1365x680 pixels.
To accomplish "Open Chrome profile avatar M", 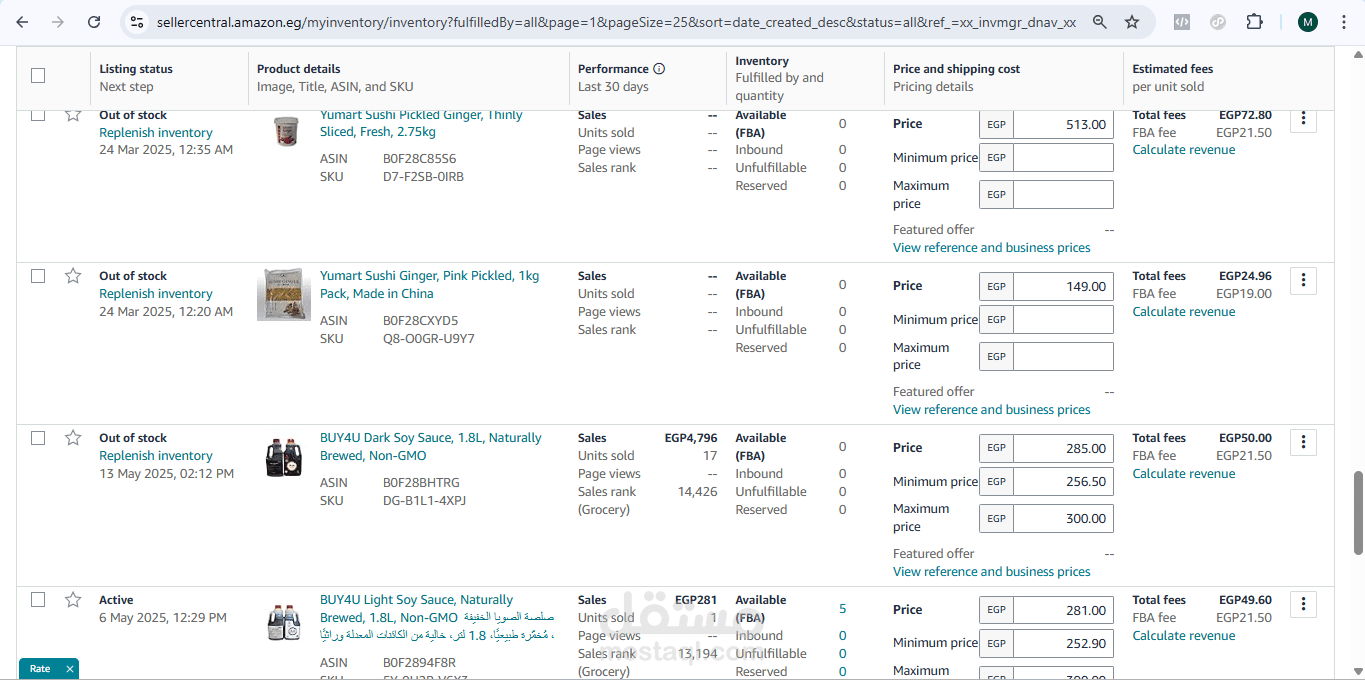I will pyautogui.click(x=1308, y=22).
